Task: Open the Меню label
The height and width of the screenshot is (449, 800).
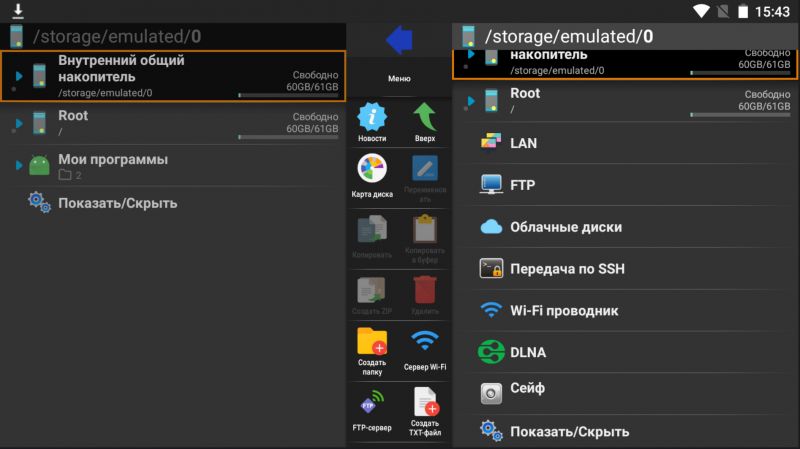Action: click(399, 79)
